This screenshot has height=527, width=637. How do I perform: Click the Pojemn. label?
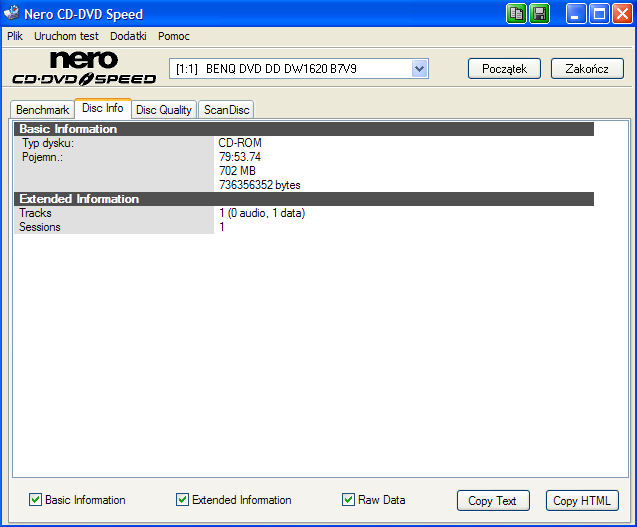[x=42, y=157]
